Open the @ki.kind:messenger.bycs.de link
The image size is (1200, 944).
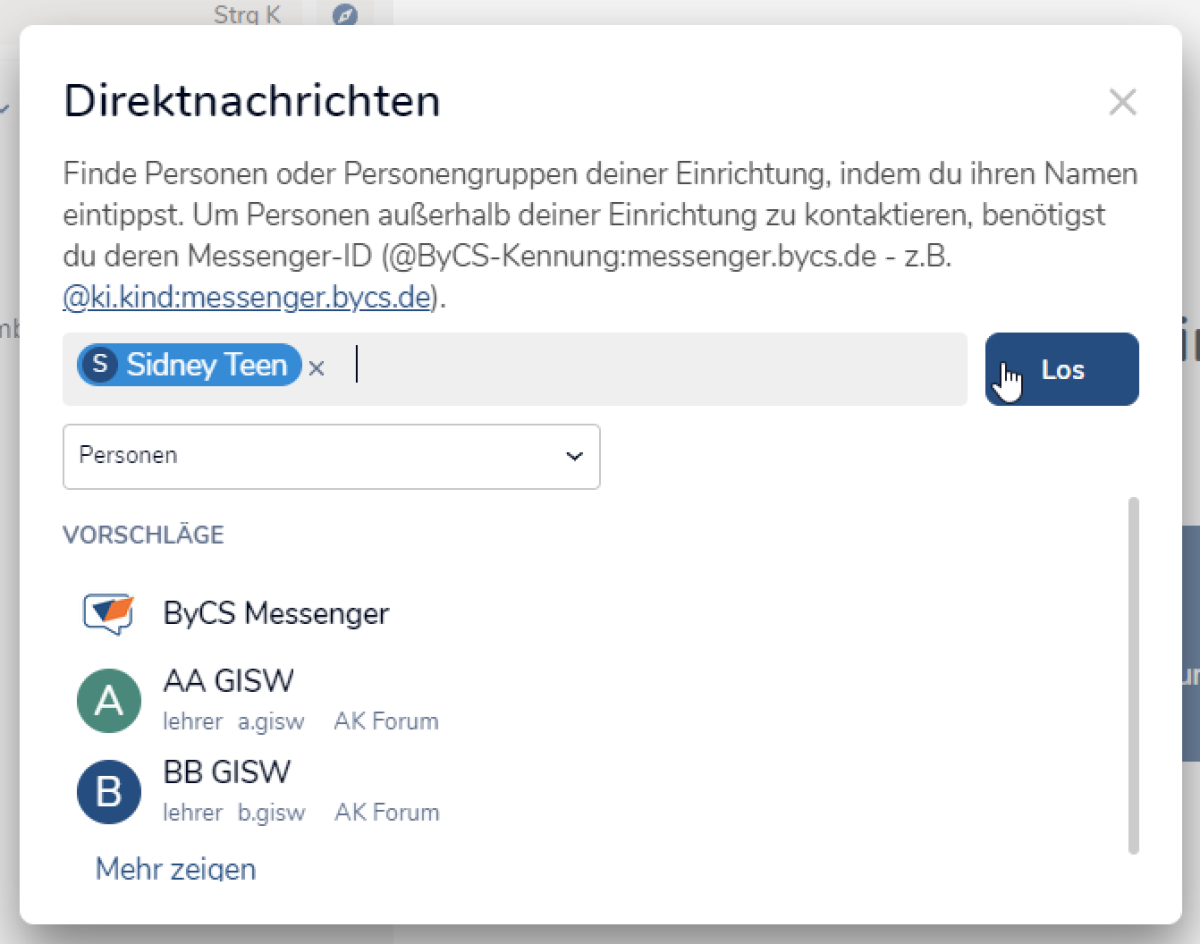tap(247, 298)
